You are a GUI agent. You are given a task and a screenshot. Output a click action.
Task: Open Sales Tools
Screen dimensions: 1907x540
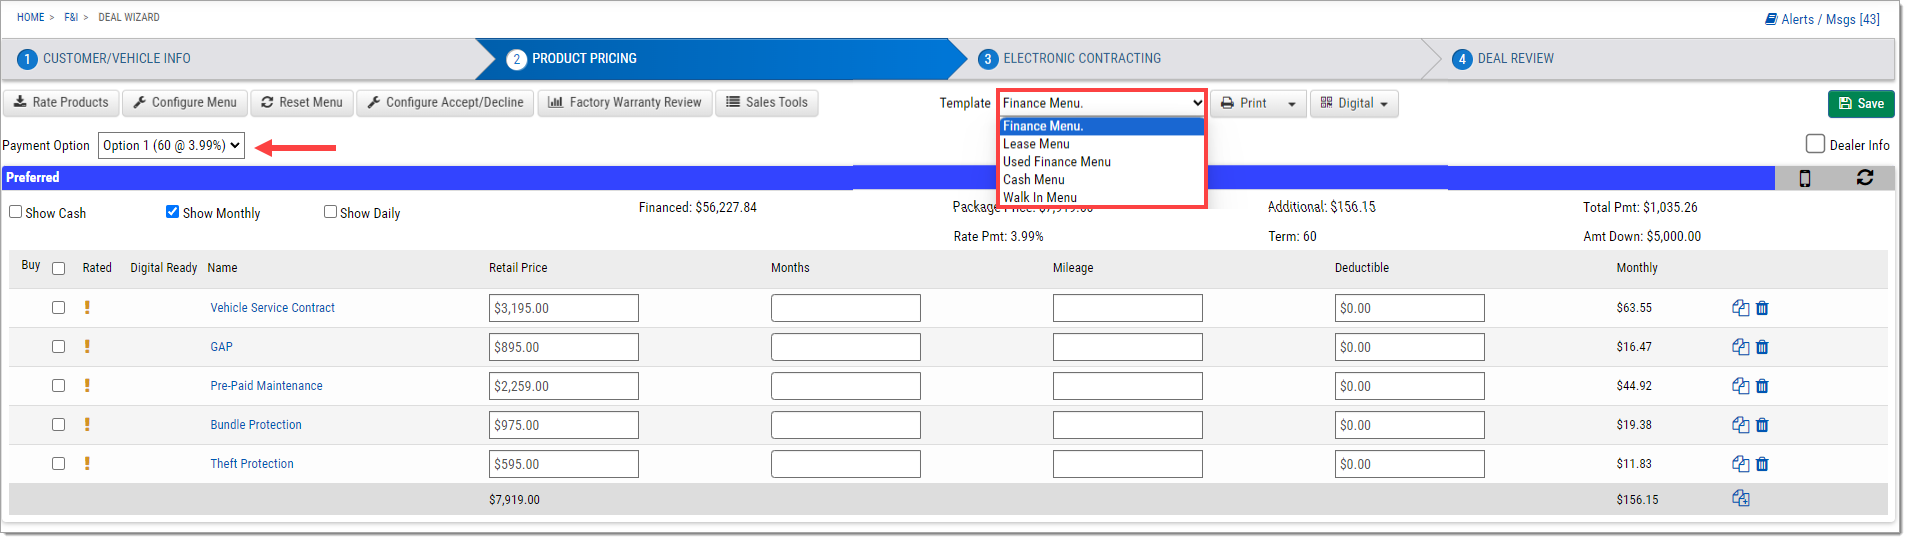click(767, 103)
